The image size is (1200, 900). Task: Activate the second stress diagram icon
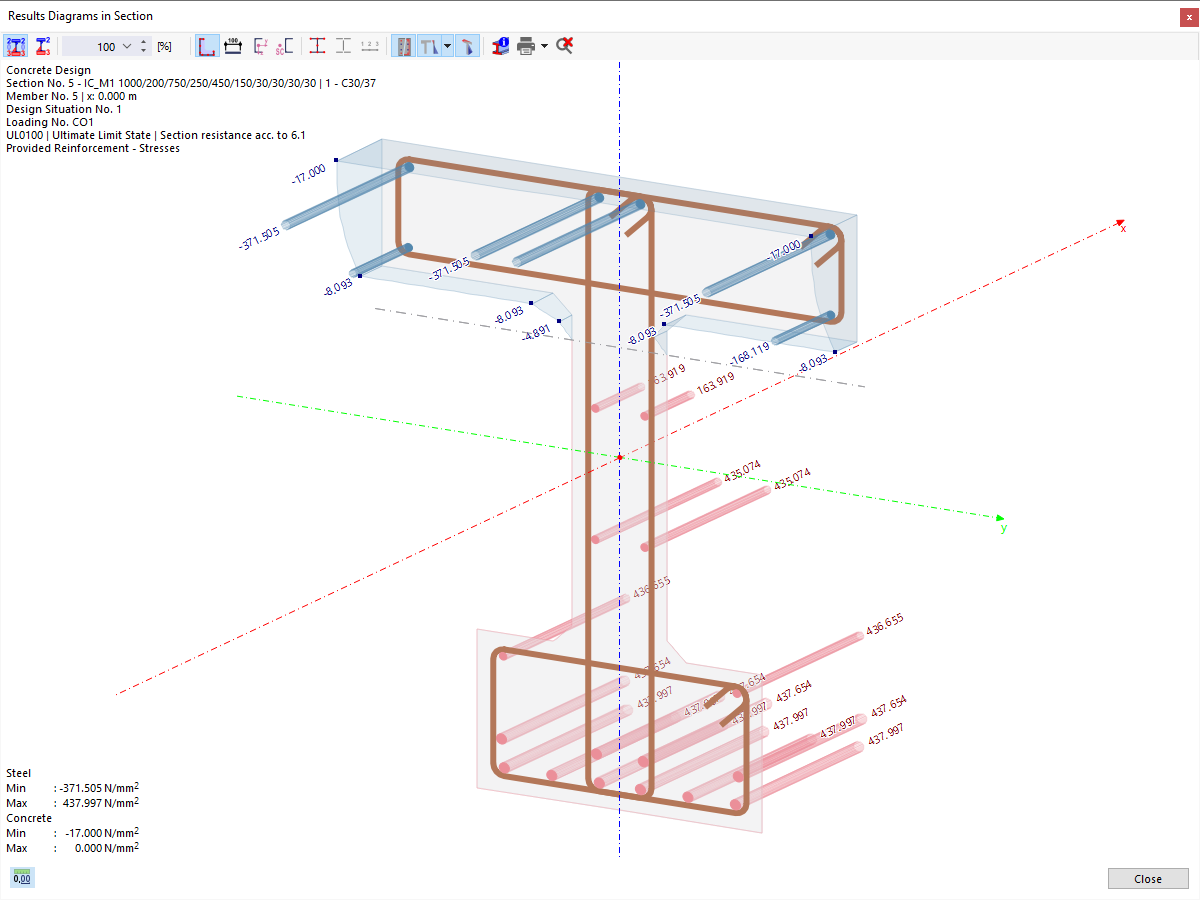click(x=42, y=46)
